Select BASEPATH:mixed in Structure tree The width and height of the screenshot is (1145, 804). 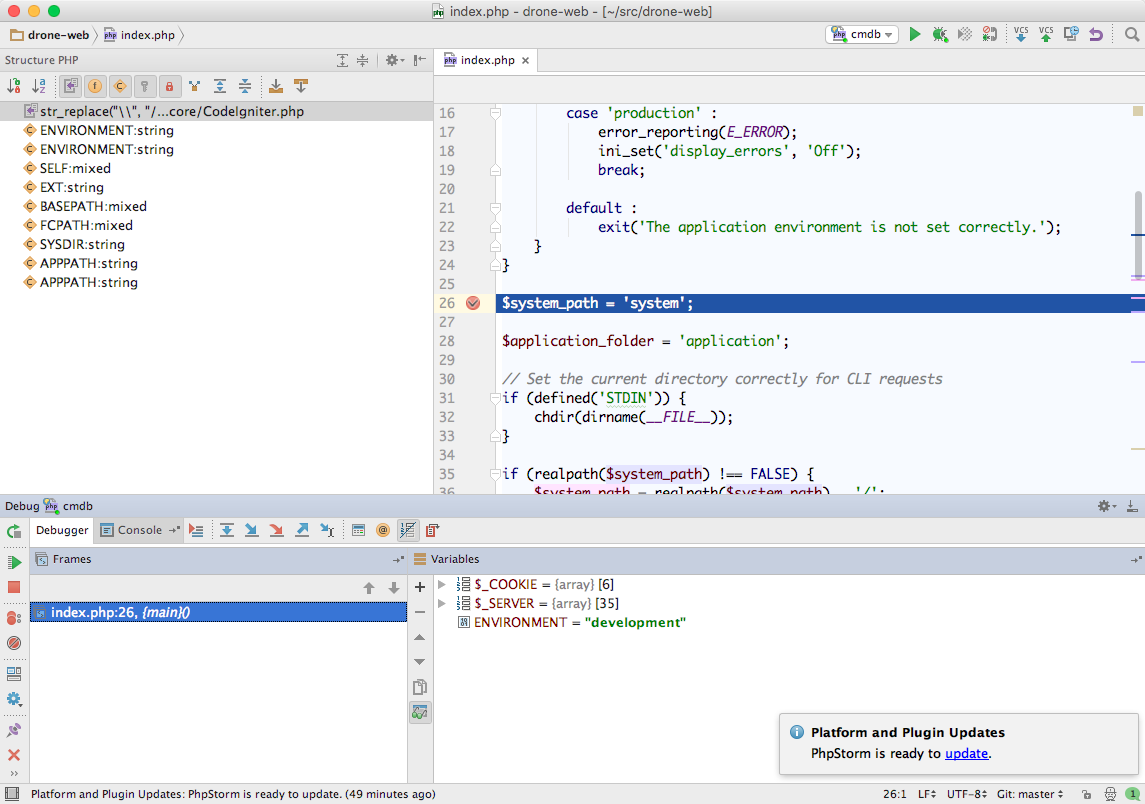(93, 206)
